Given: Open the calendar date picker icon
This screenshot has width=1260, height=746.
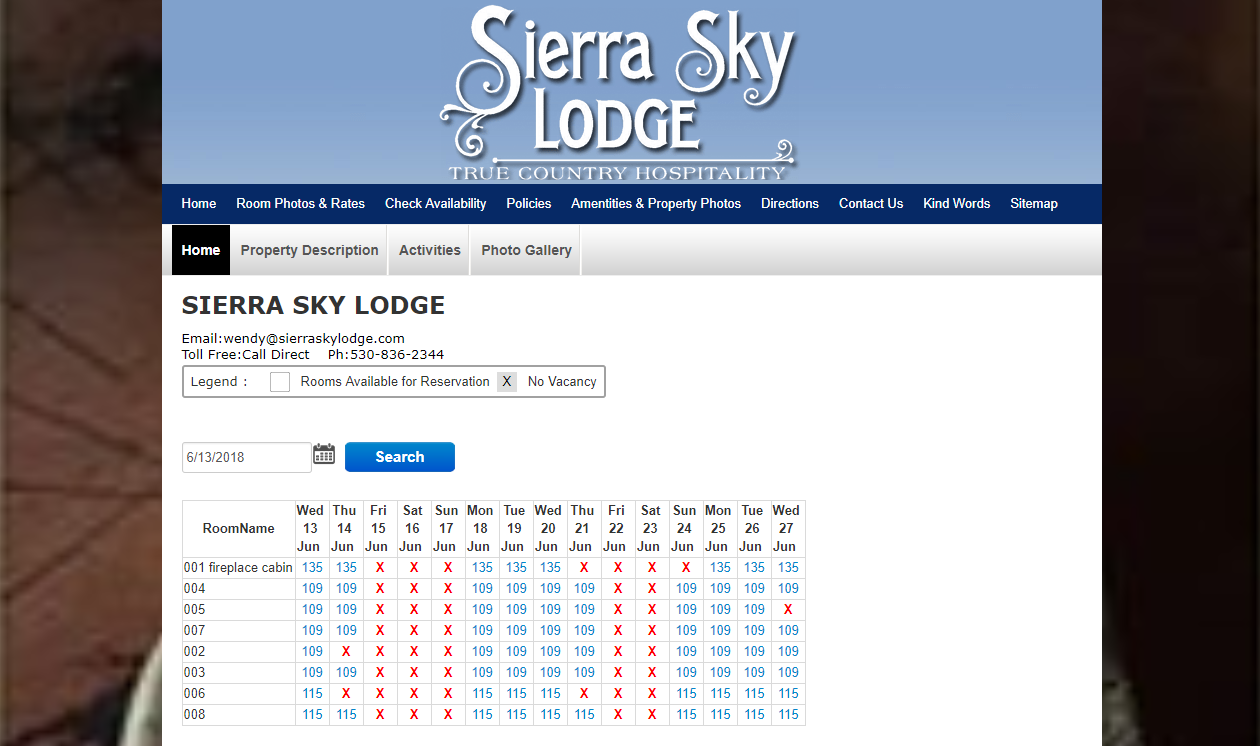Looking at the screenshot, I should [x=324, y=455].
